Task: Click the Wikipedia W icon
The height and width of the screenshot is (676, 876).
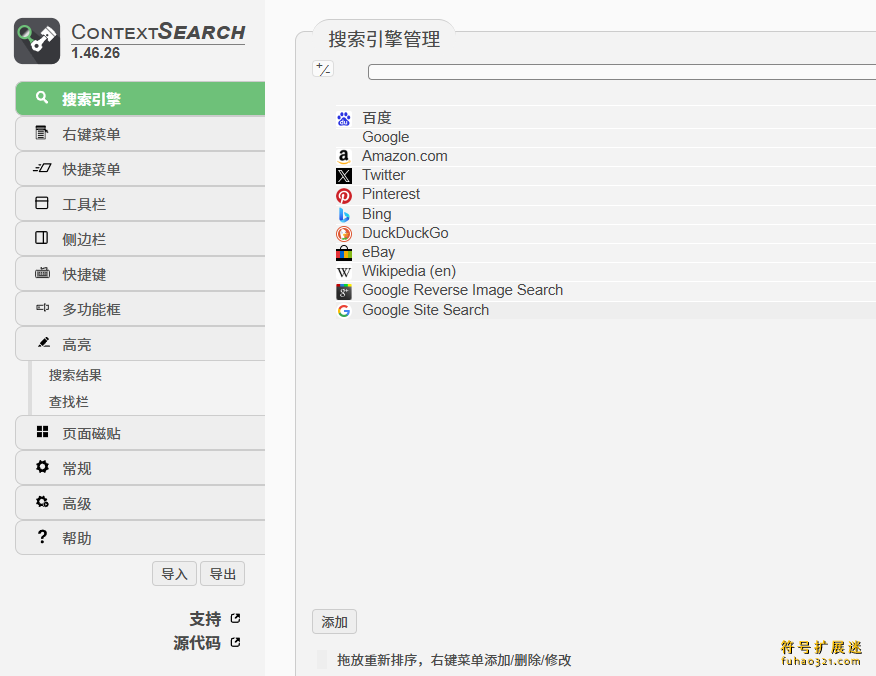Action: point(344,273)
